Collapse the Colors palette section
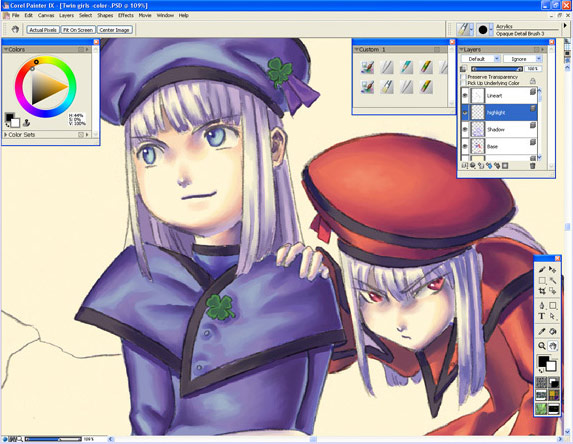The width and height of the screenshot is (573, 444). (5, 49)
